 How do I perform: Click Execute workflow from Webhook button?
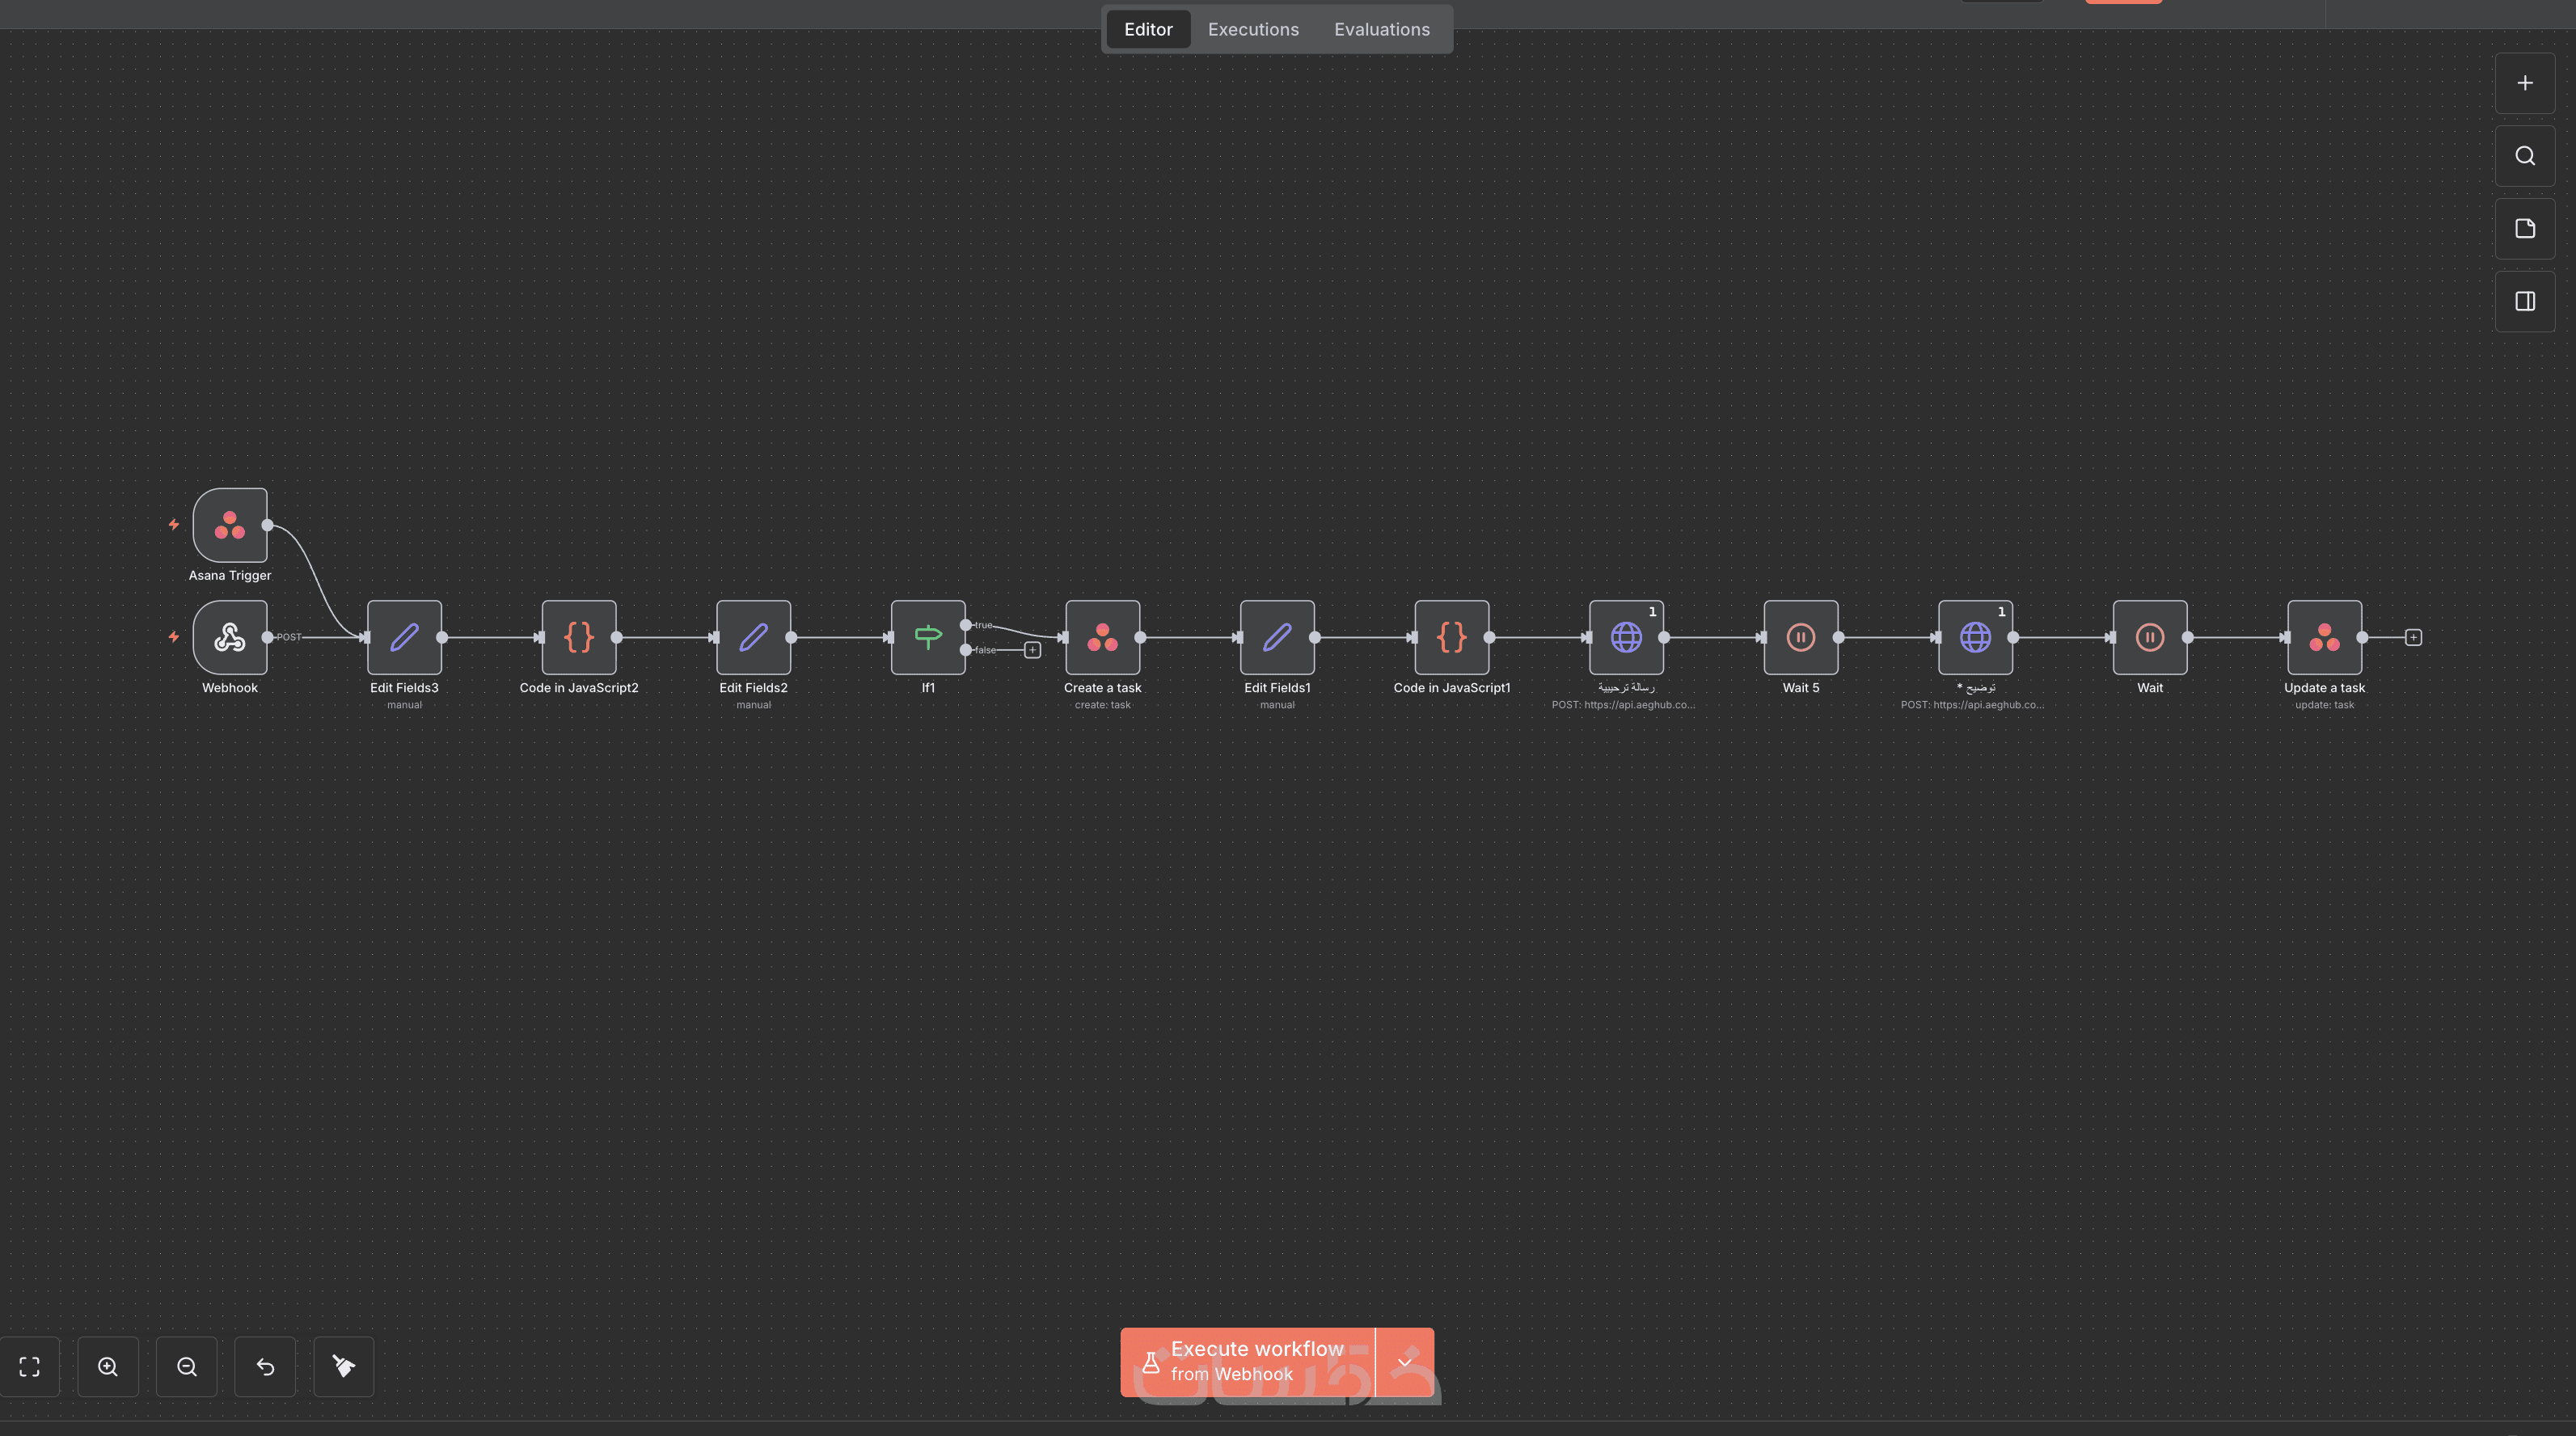[x=1247, y=1362]
